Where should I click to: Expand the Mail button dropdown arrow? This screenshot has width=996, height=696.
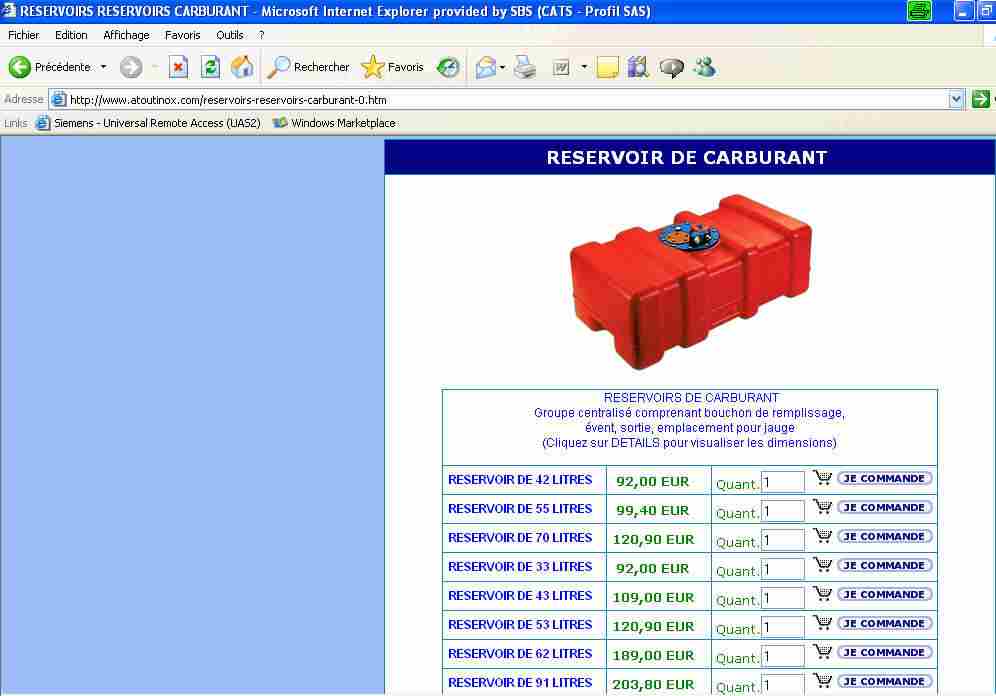503,67
